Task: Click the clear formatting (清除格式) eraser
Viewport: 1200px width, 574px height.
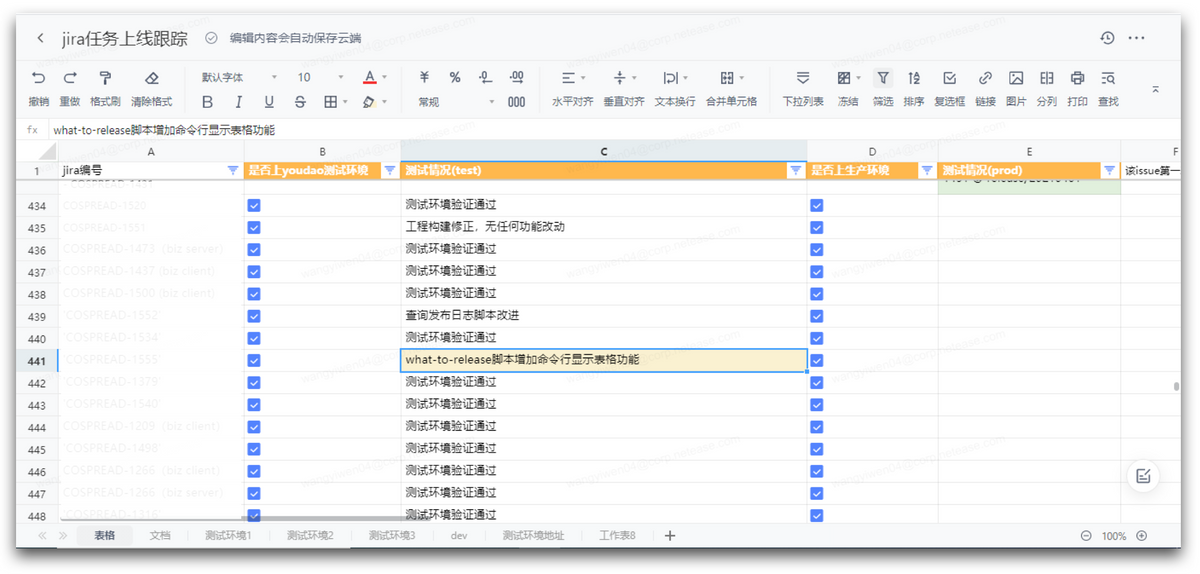Action: tap(152, 78)
